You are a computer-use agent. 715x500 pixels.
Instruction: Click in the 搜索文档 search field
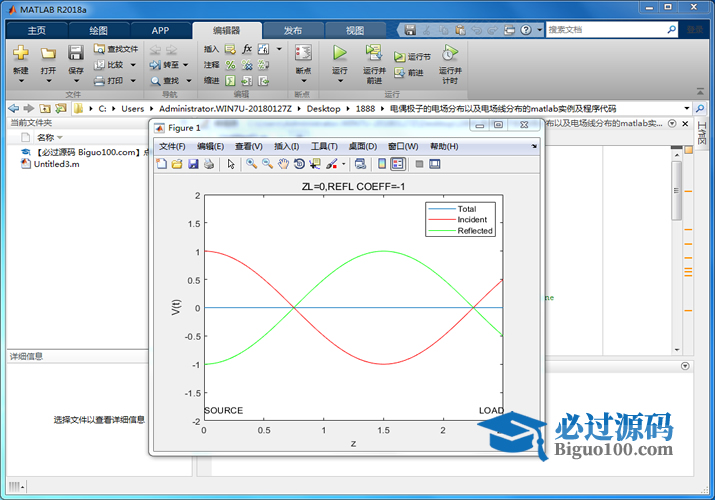[606, 30]
